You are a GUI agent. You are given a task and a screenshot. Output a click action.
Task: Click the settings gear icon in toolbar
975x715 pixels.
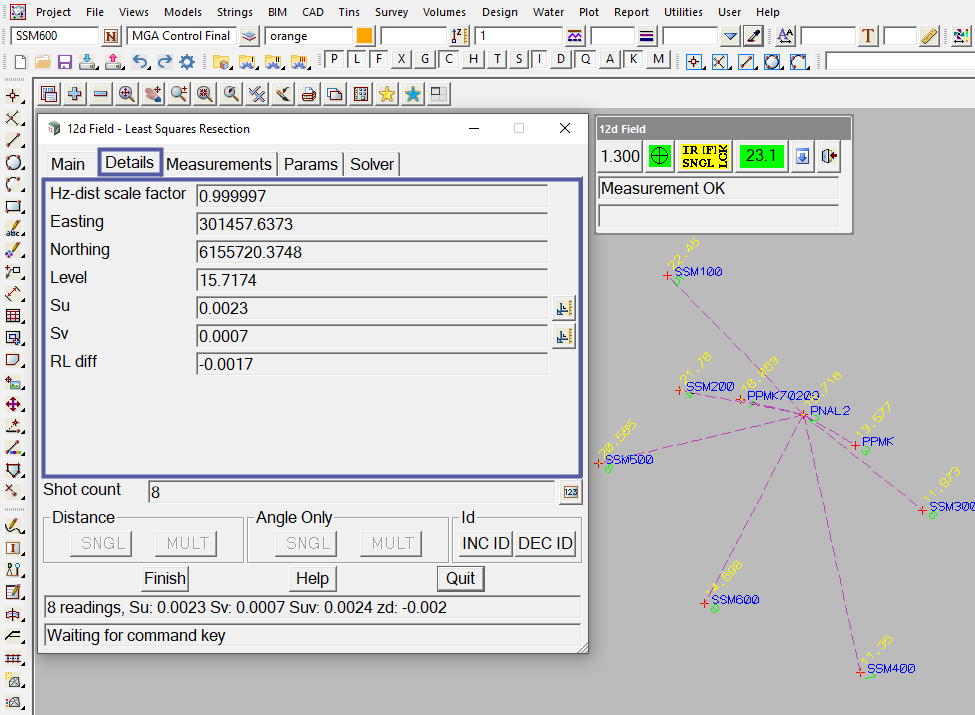click(x=187, y=61)
